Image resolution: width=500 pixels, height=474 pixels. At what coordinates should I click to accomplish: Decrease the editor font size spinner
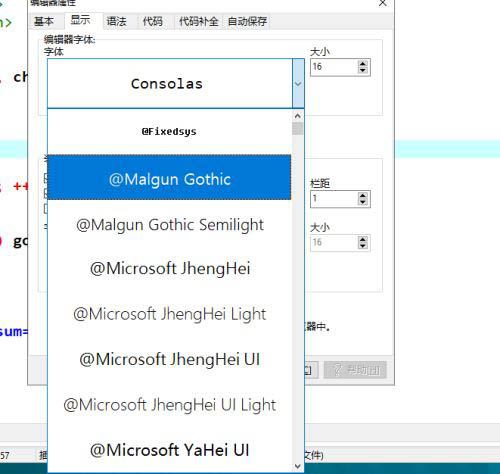pyautogui.click(x=362, y=70)
